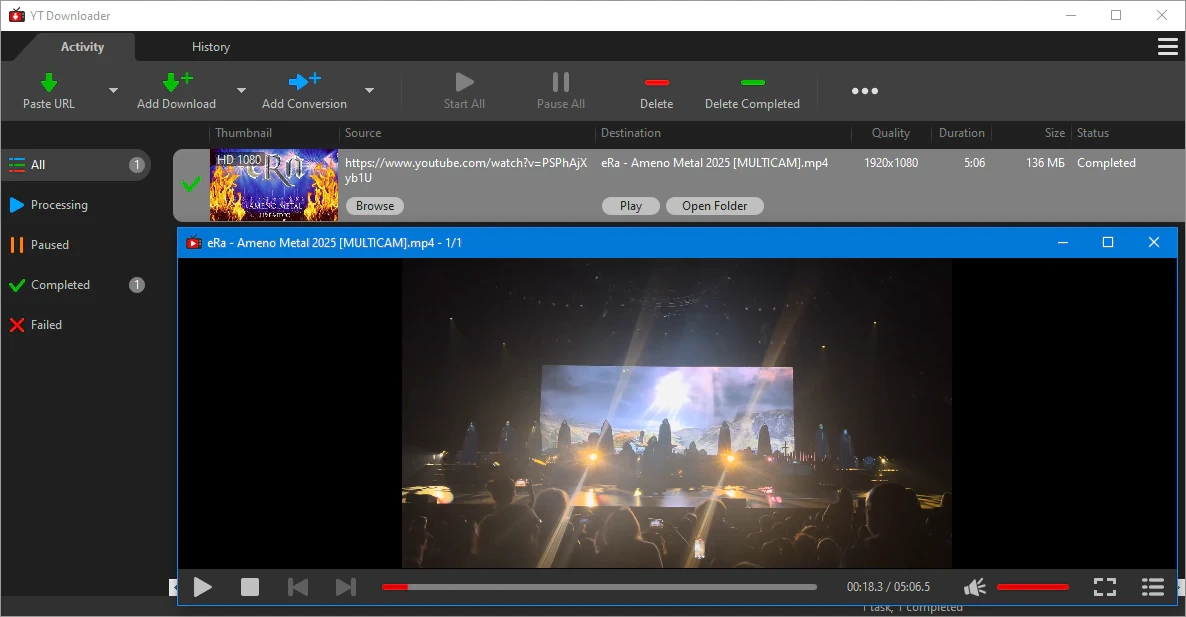
Task: Click the Open Folder button
Action: click(715, 206)
